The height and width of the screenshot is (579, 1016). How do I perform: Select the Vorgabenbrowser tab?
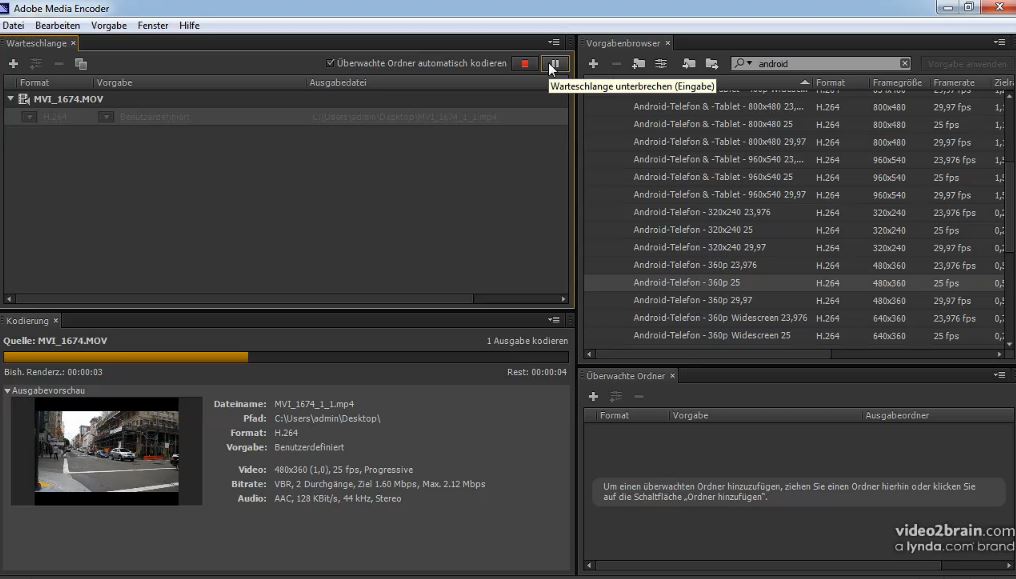point(623,43)
